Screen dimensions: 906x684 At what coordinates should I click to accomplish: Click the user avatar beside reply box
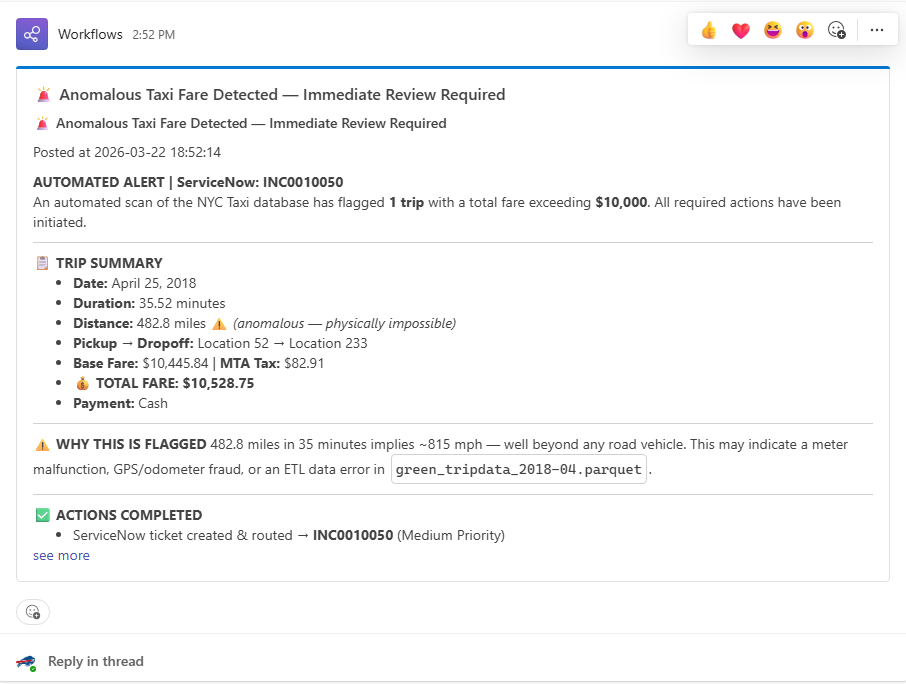26,662
